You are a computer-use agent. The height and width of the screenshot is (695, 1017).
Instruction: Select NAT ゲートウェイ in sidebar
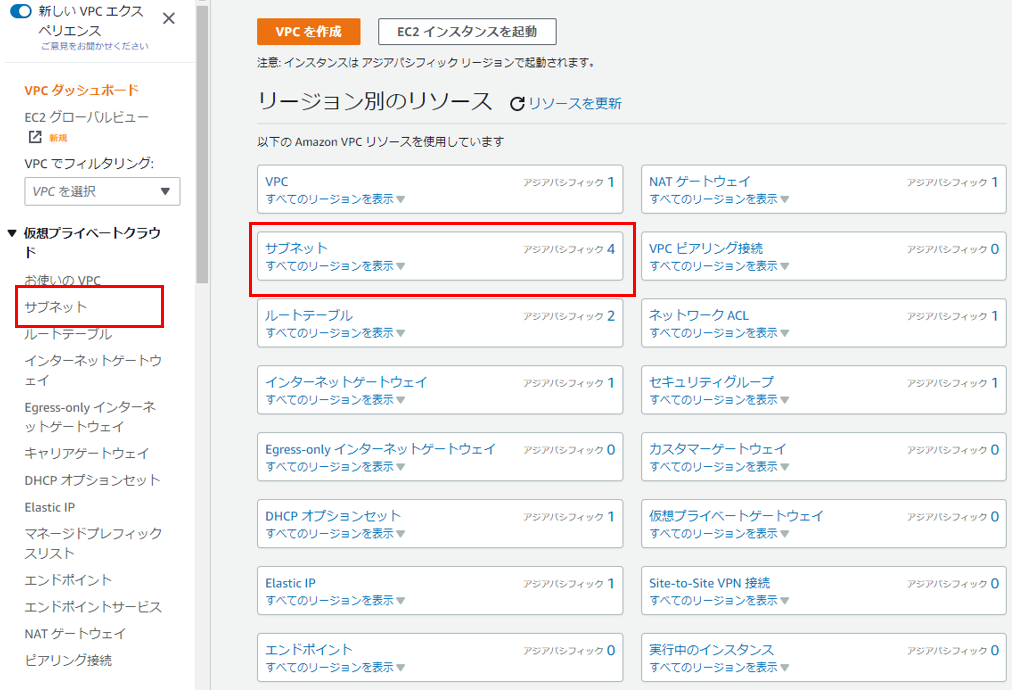(x=75, y=633)
